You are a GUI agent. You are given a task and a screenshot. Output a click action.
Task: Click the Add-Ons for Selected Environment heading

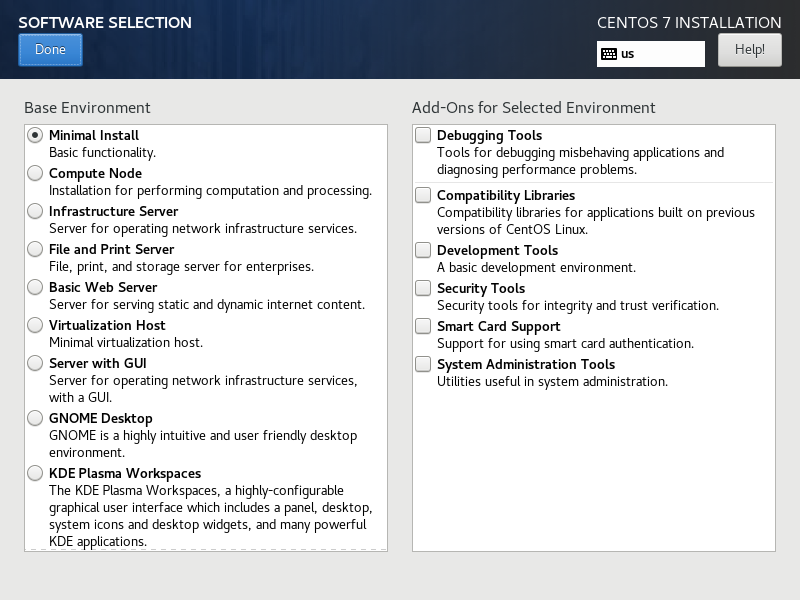pyautogui.click(x=533, y=107)
